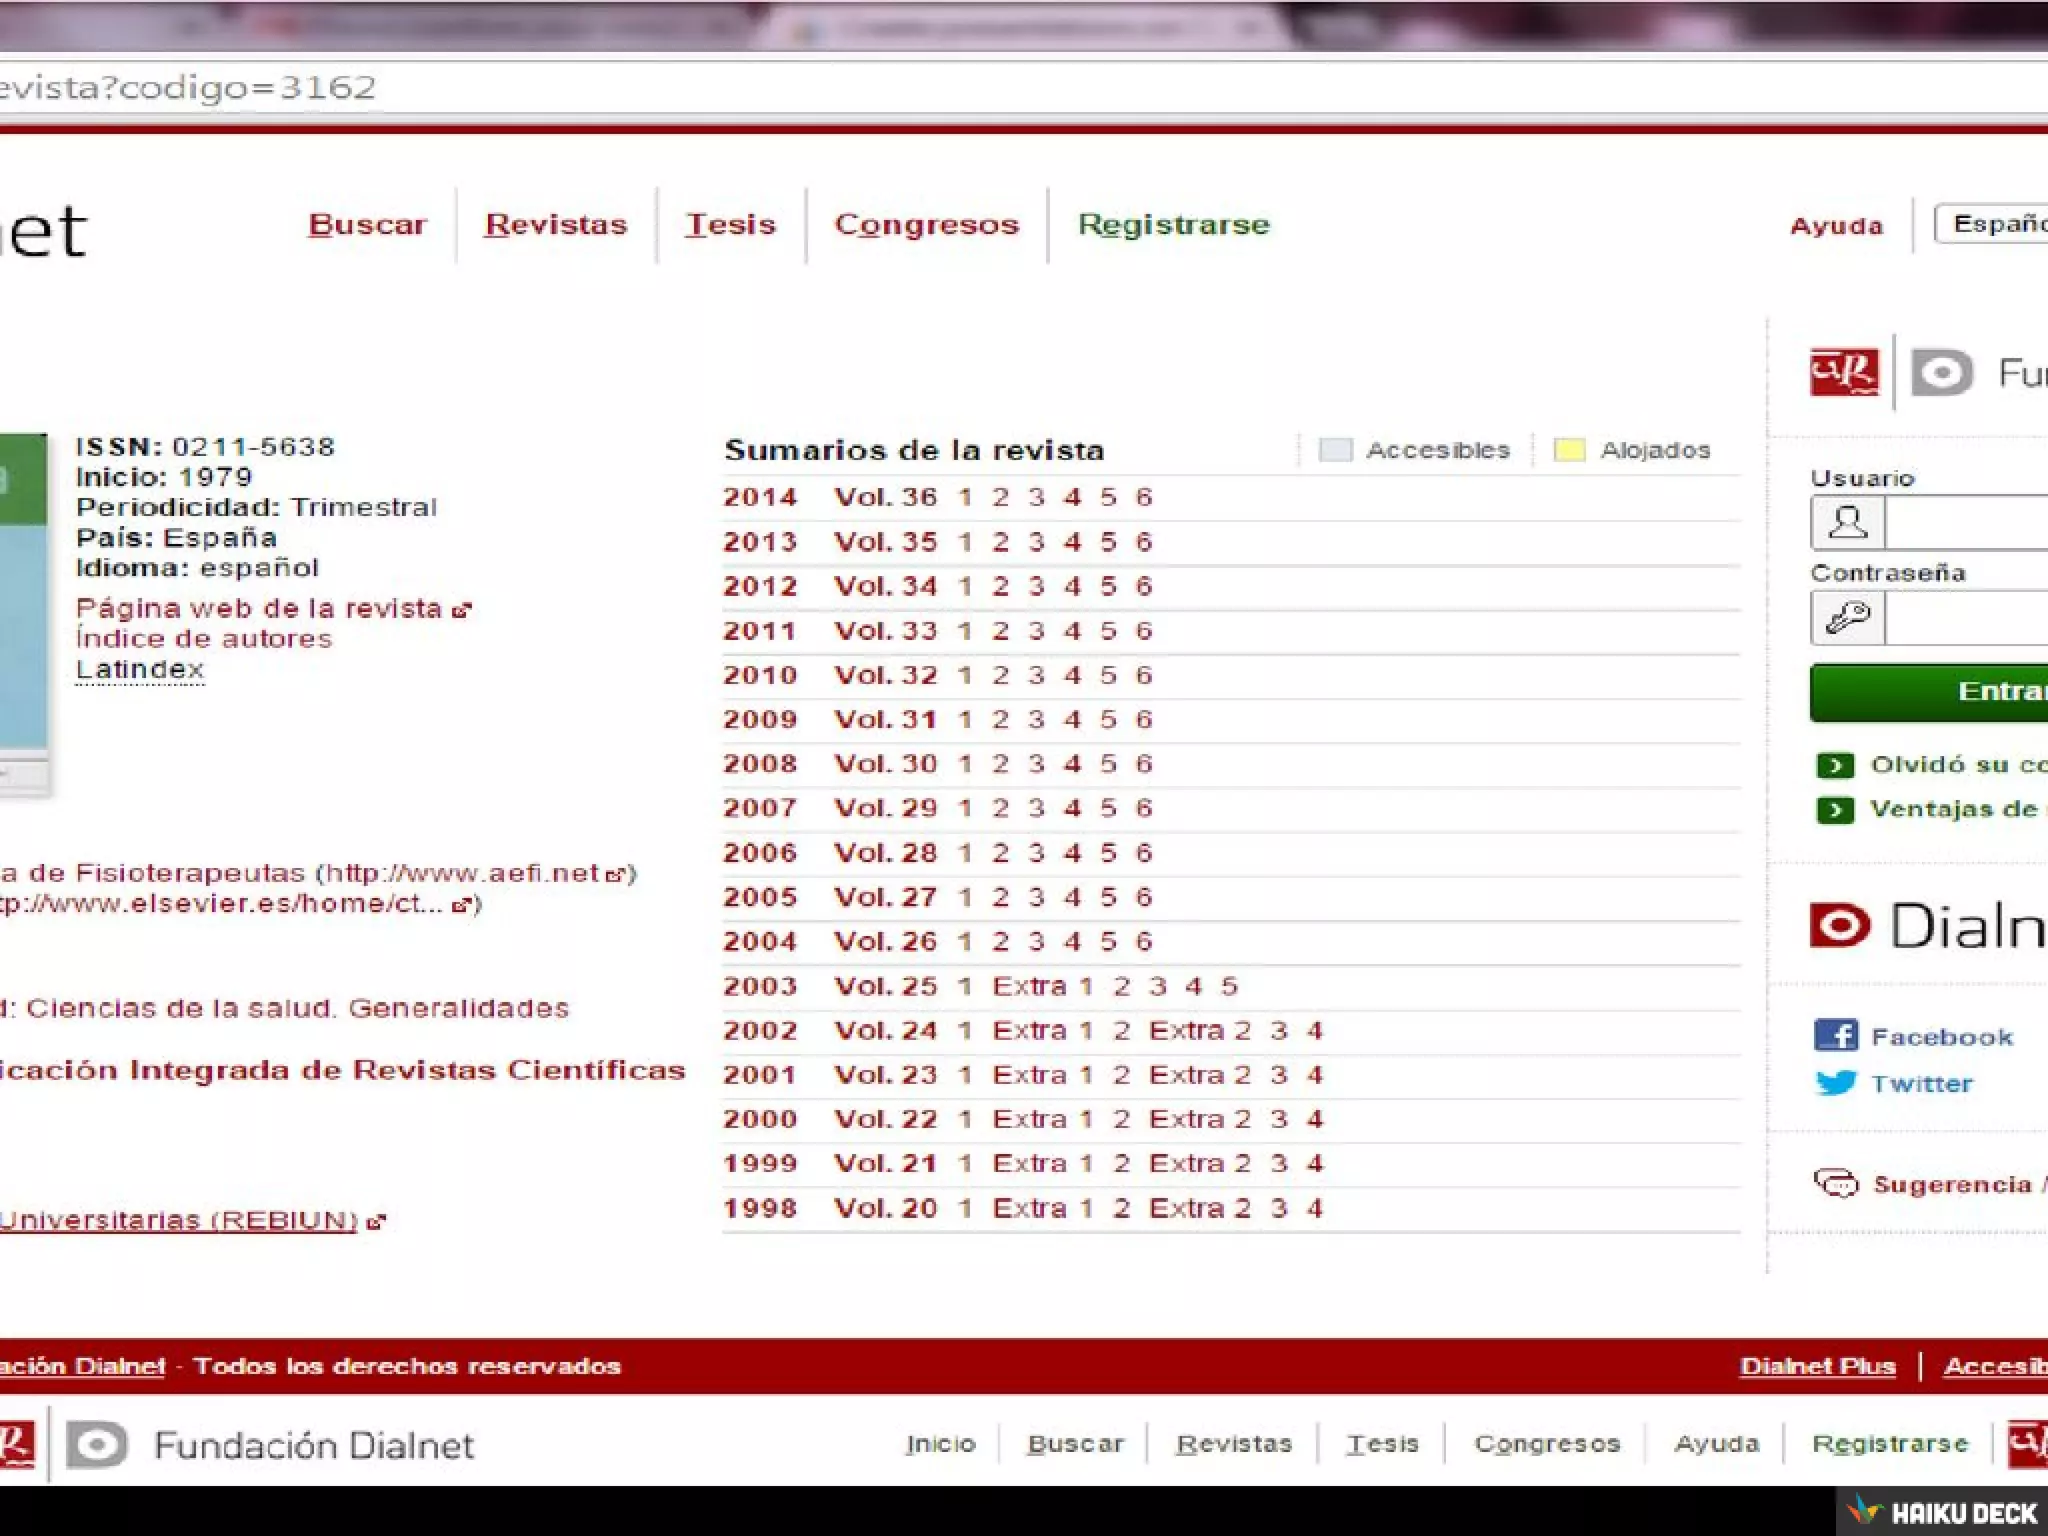Click the green arrow beside Ventajas
2048x1536 pixels.
1834,809
